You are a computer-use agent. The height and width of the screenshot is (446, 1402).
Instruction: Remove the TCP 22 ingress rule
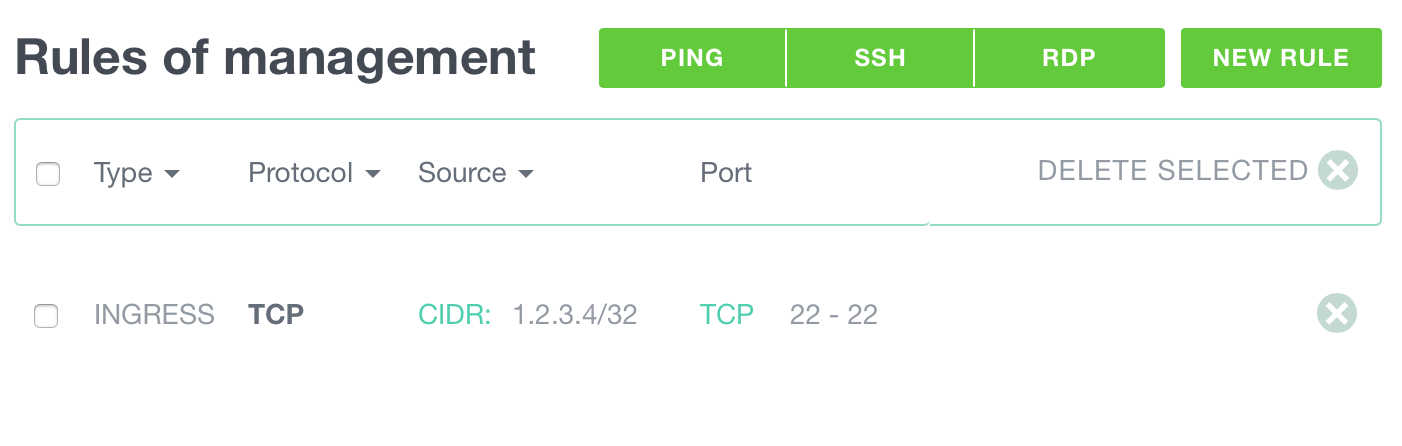(x=1337, y=313)
